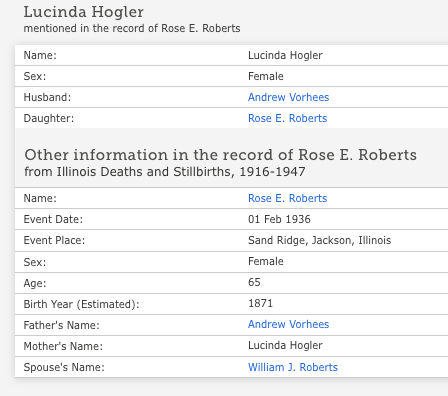Click the large 'Lucinda Hogler' page title
The image size is (448, 396).
[x=83, y=12]
